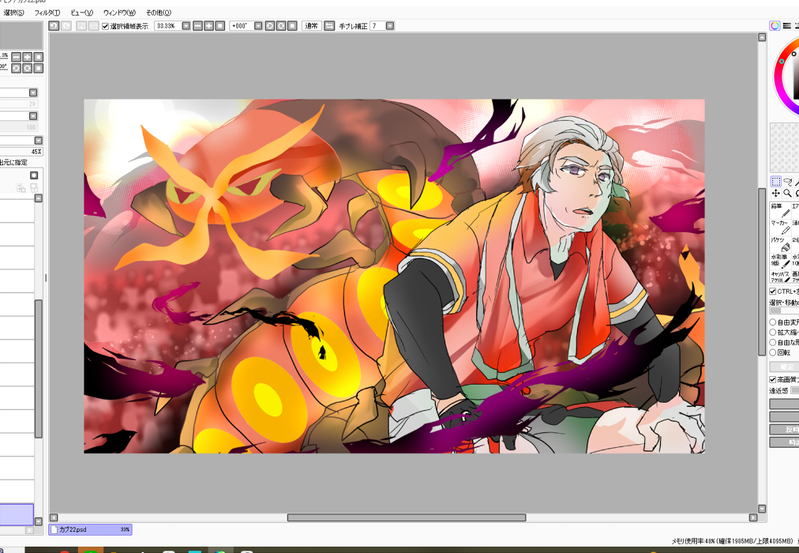799x553 pixels.
Task: Click layer list scroll-up arrow
Action: tap(38, 198)
